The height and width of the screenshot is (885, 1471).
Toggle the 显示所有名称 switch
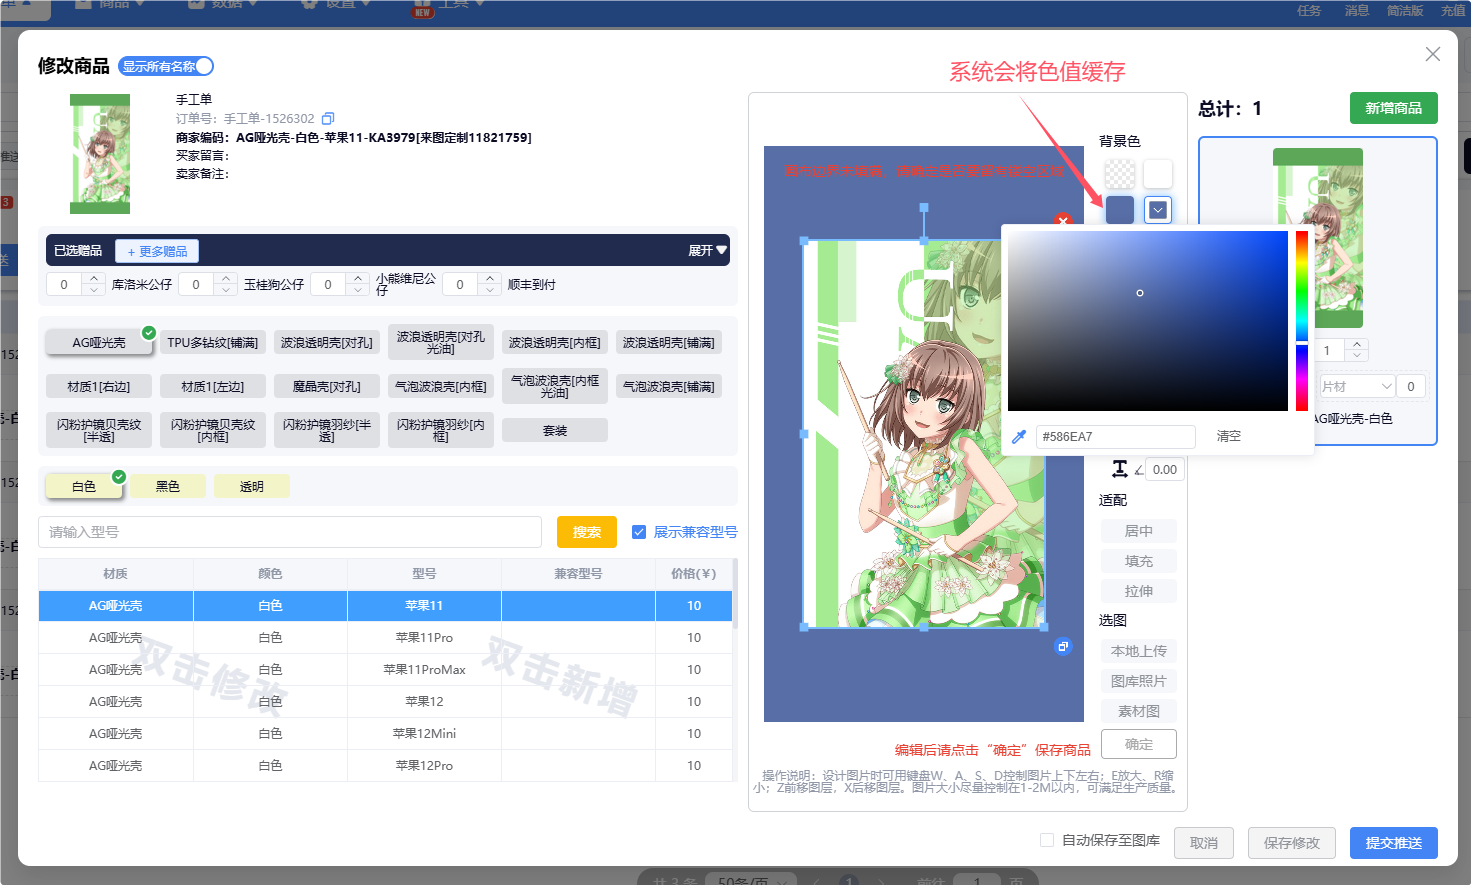[x=166, y=66]
